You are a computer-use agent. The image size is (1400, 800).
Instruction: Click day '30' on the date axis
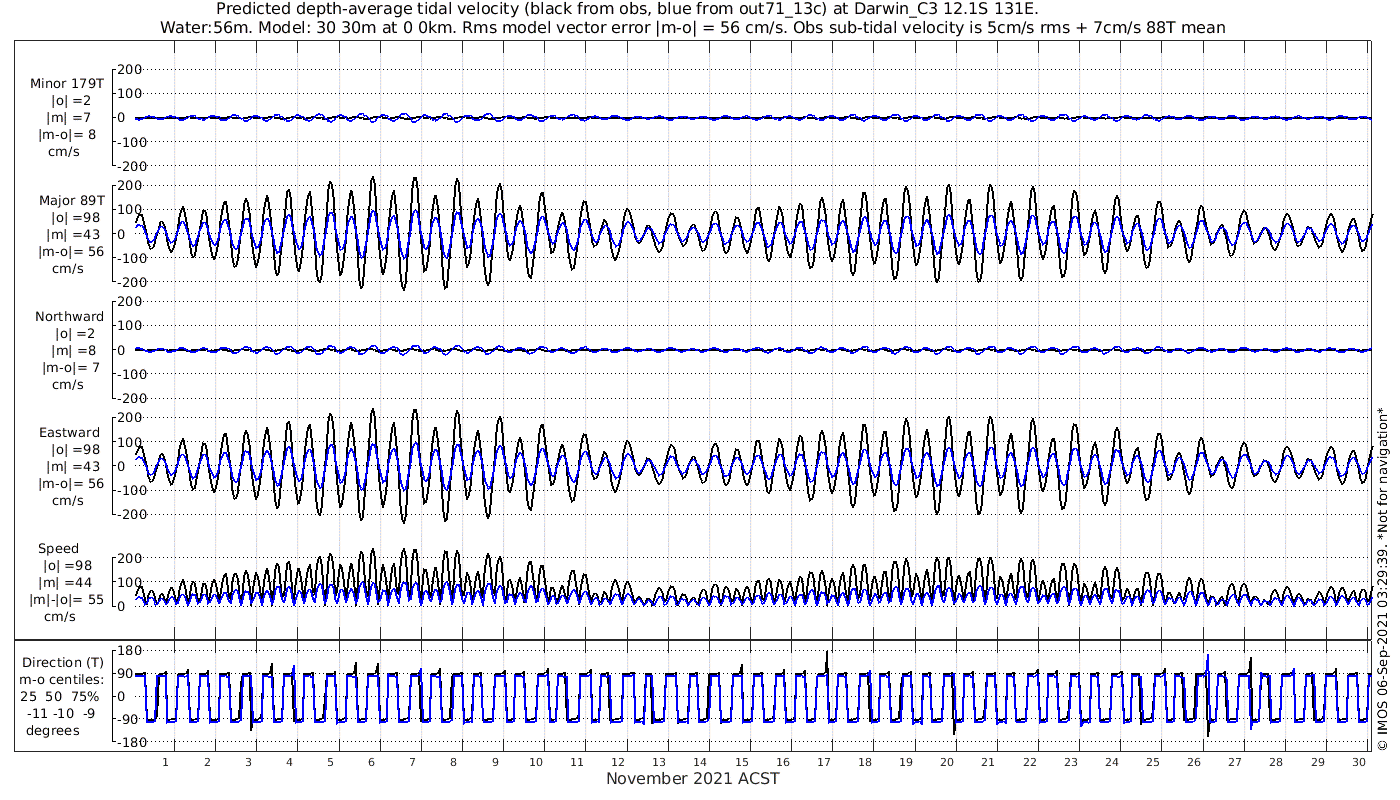tap(1357, 762)
